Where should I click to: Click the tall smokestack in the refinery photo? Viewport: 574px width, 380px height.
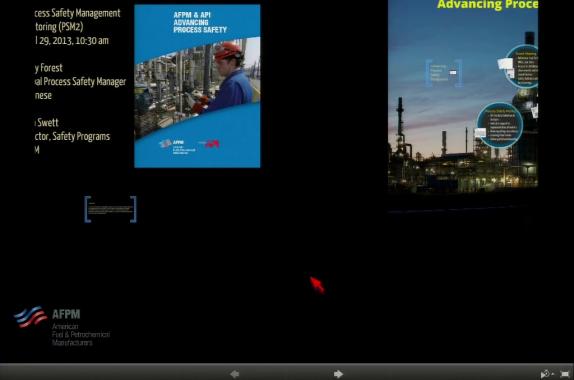coord(400,124)
